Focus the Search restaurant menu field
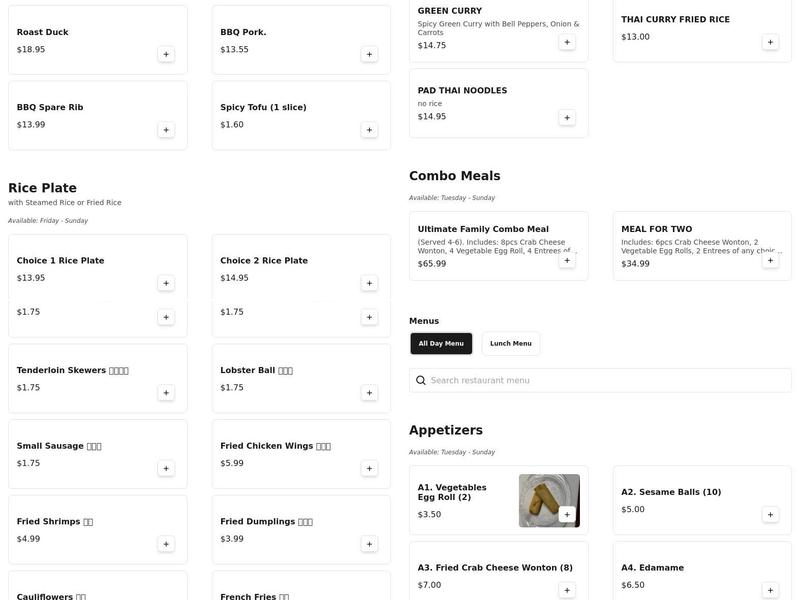 click(x=600, y=380)
